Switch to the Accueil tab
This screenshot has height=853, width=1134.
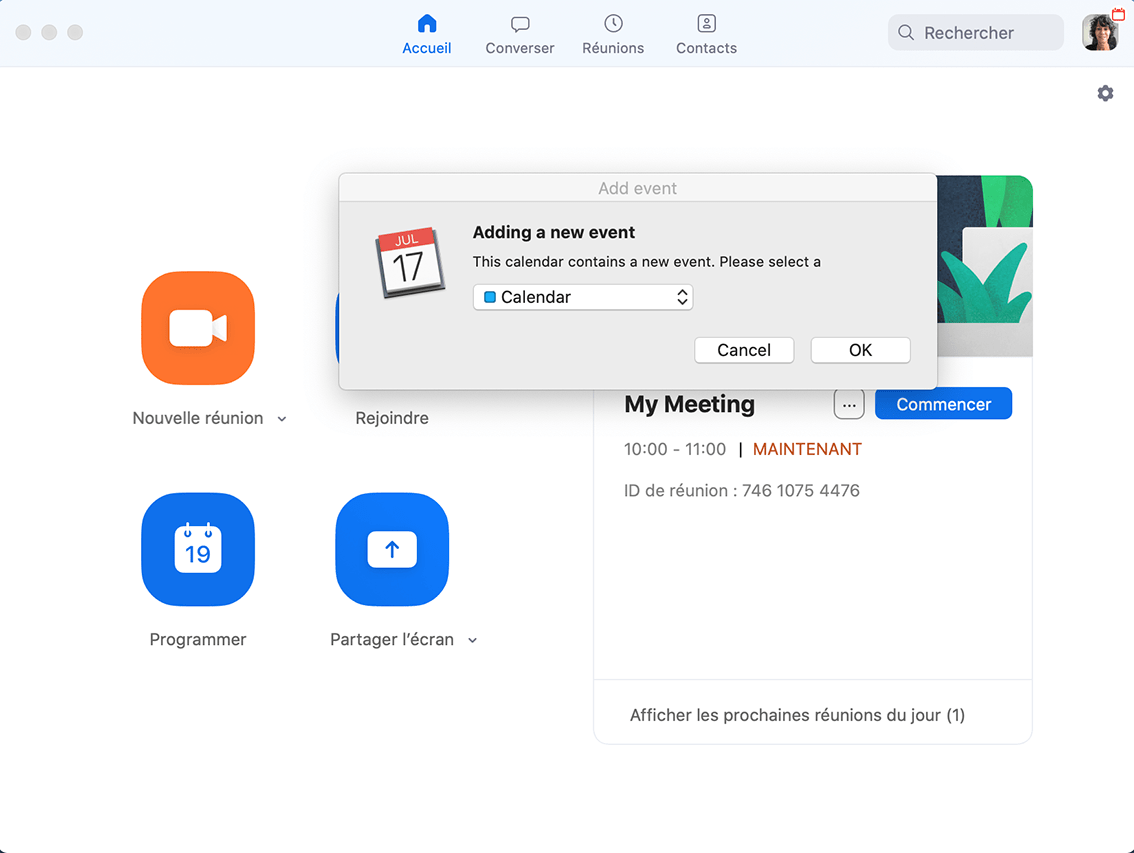426,33
